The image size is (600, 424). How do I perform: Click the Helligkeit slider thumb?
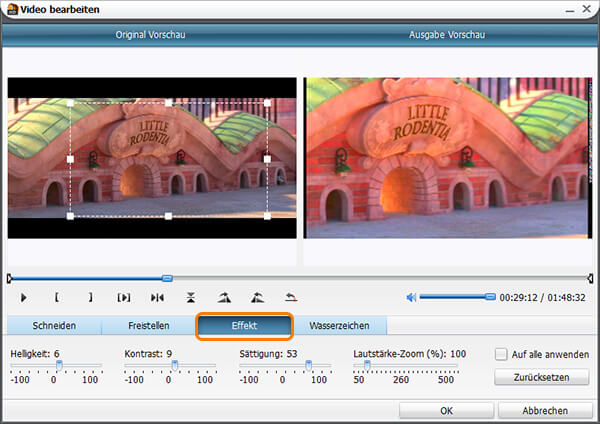click(x=59, y=365)
